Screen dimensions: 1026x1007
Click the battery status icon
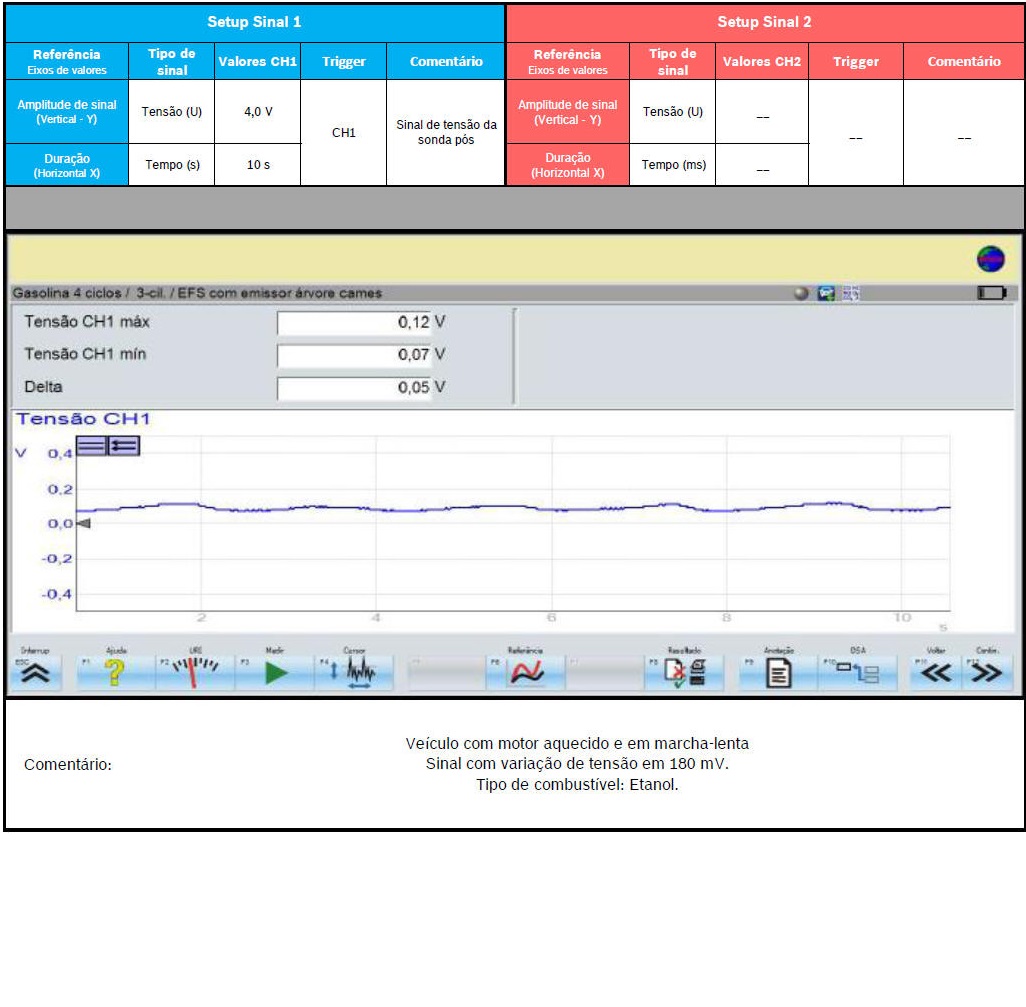[991, 294]
